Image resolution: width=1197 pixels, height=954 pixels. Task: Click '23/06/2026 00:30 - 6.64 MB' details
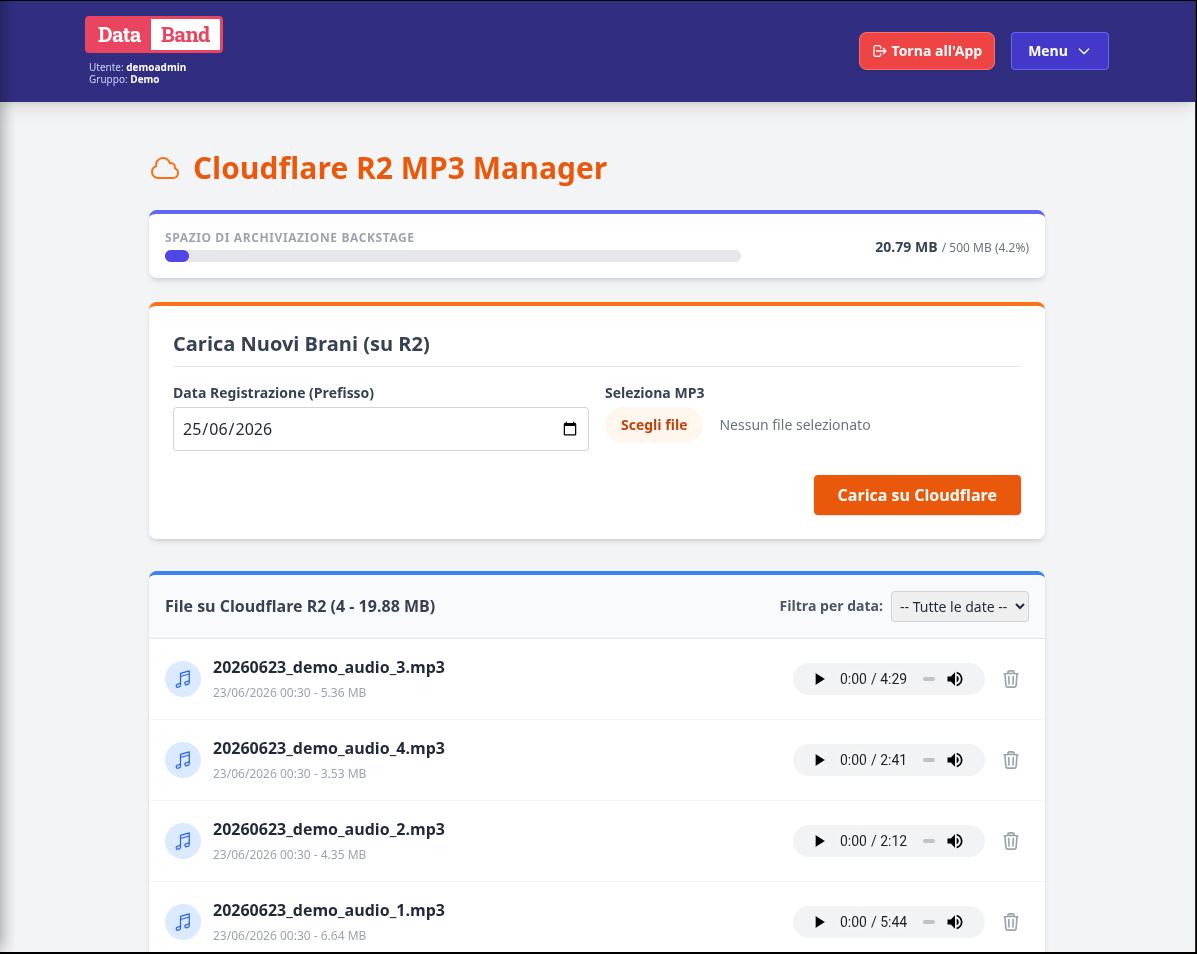click(289, 936)
